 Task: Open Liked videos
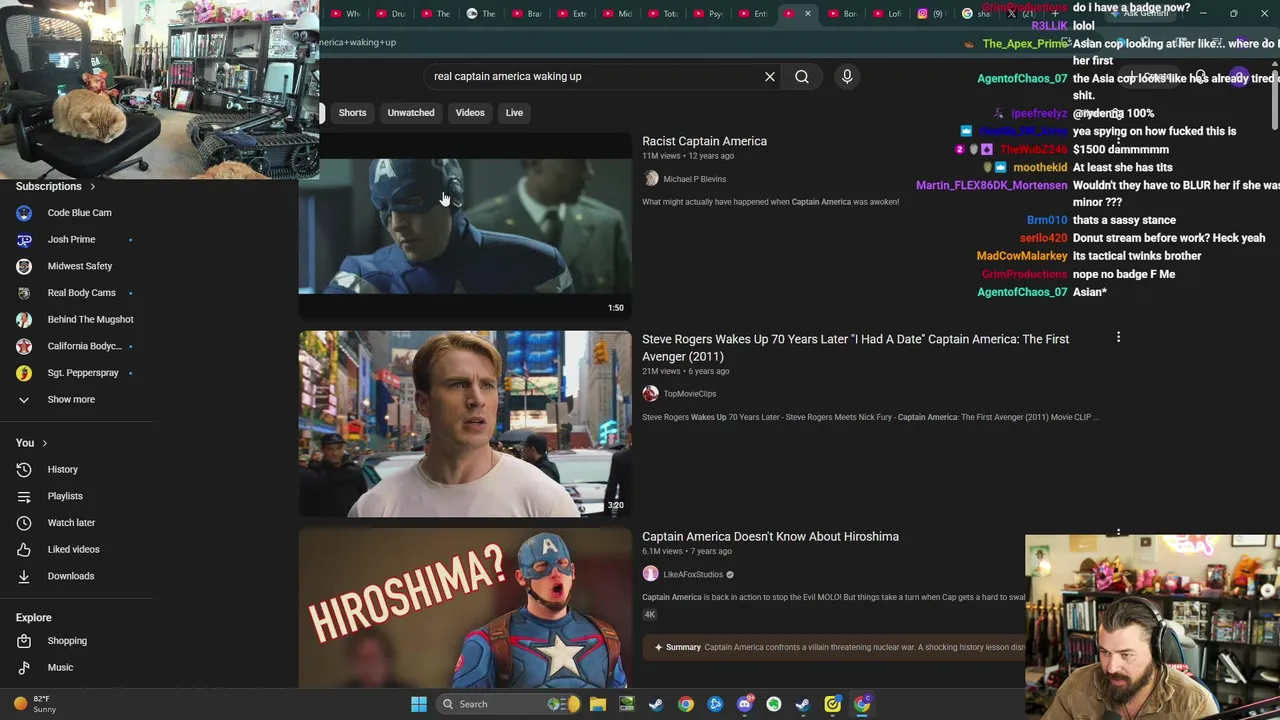(x=76, y=549)
